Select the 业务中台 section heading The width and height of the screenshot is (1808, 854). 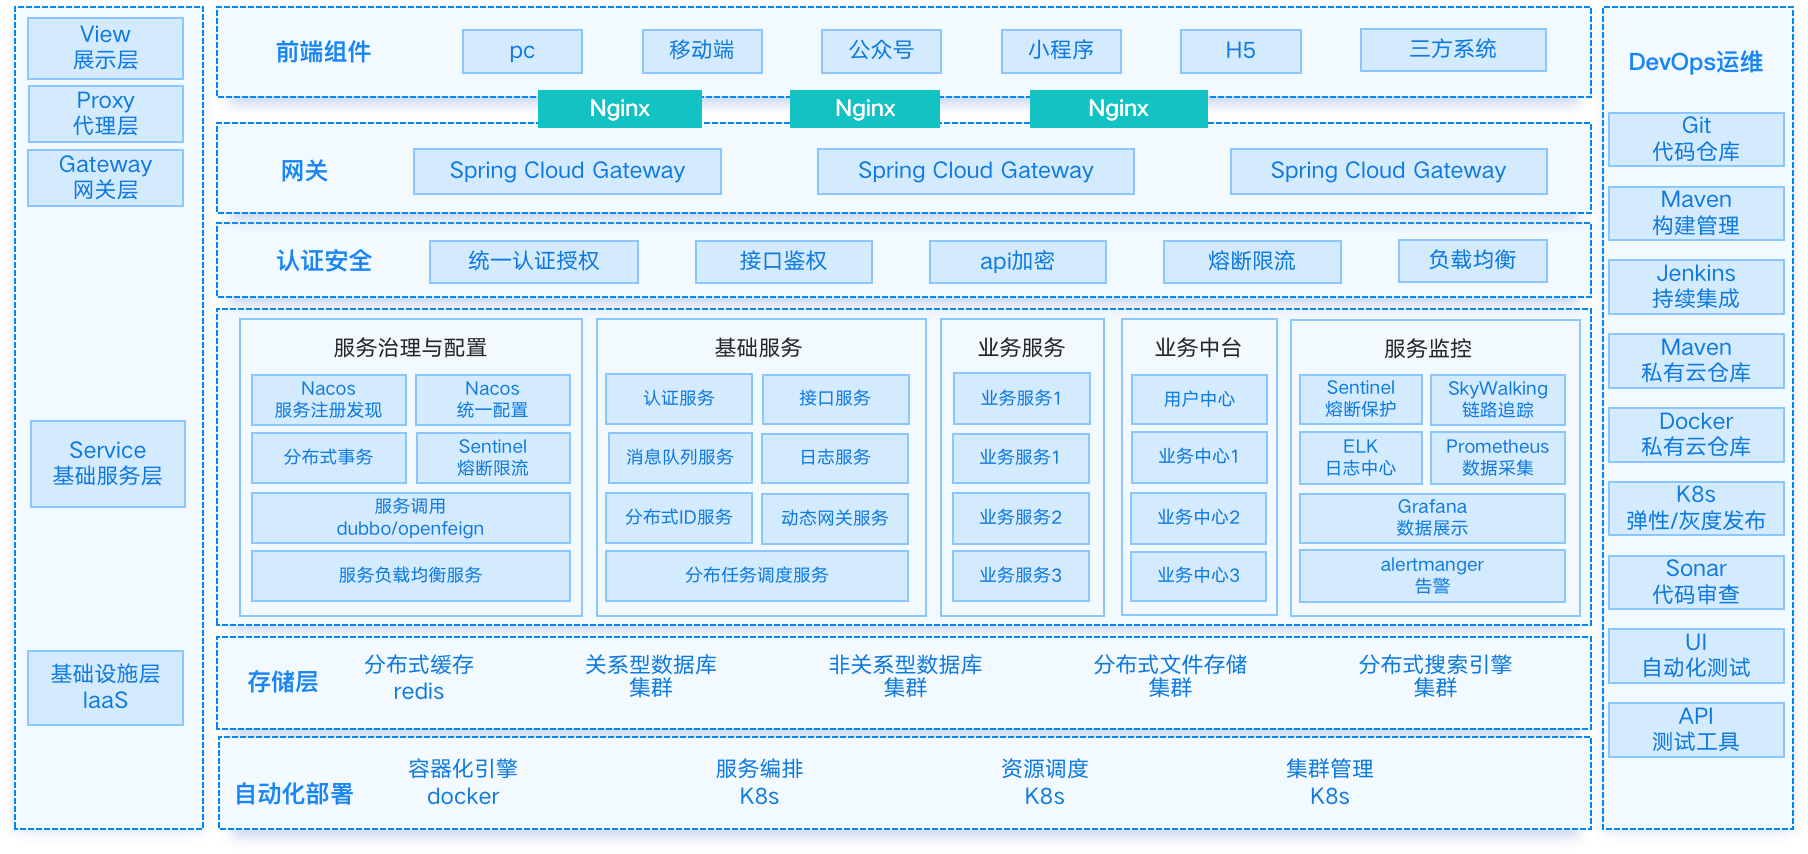pyautogui.click(x=1199, y=348)
